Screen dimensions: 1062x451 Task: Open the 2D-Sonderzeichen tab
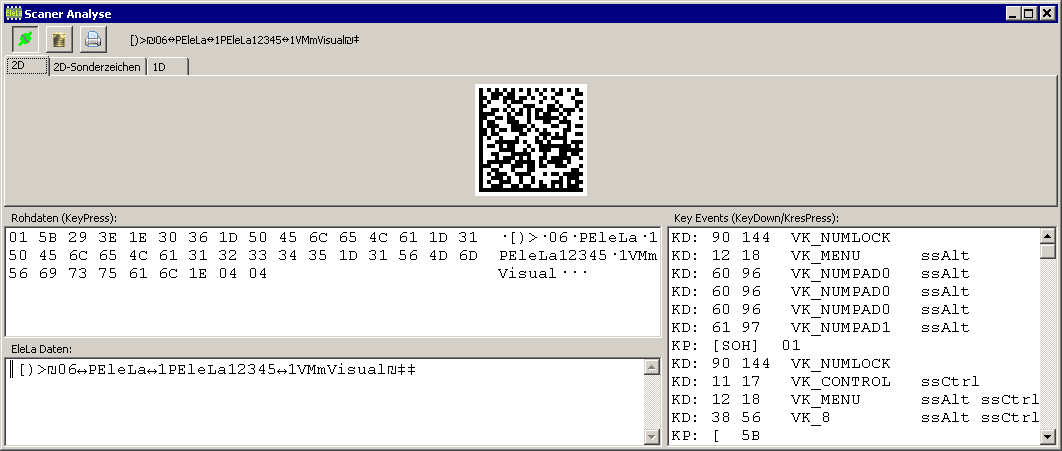97,67
